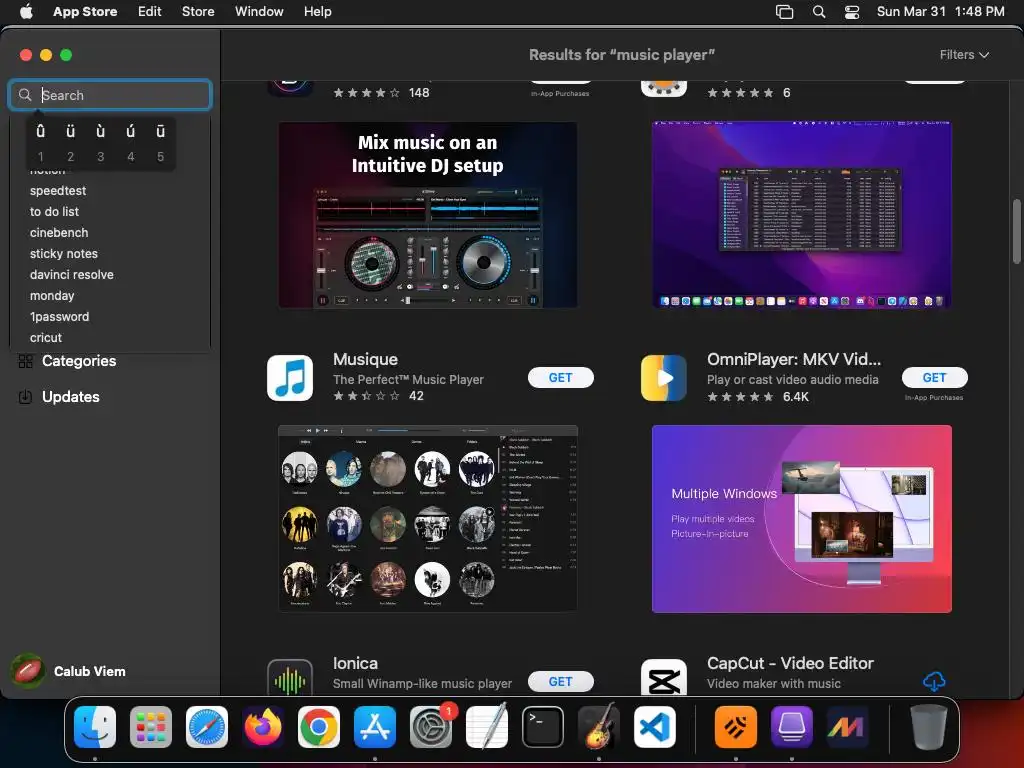
Task: Open the CapCut app icon
Action: pos(664,678)
